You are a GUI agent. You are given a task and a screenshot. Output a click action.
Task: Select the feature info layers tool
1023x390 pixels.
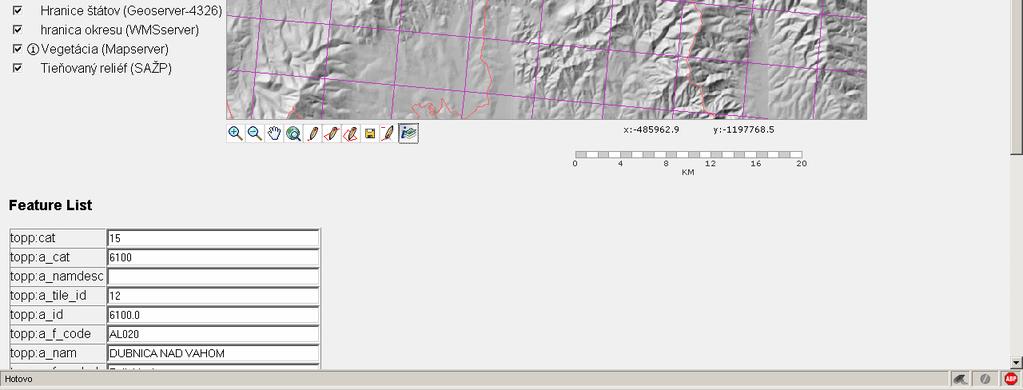(408, 134)
